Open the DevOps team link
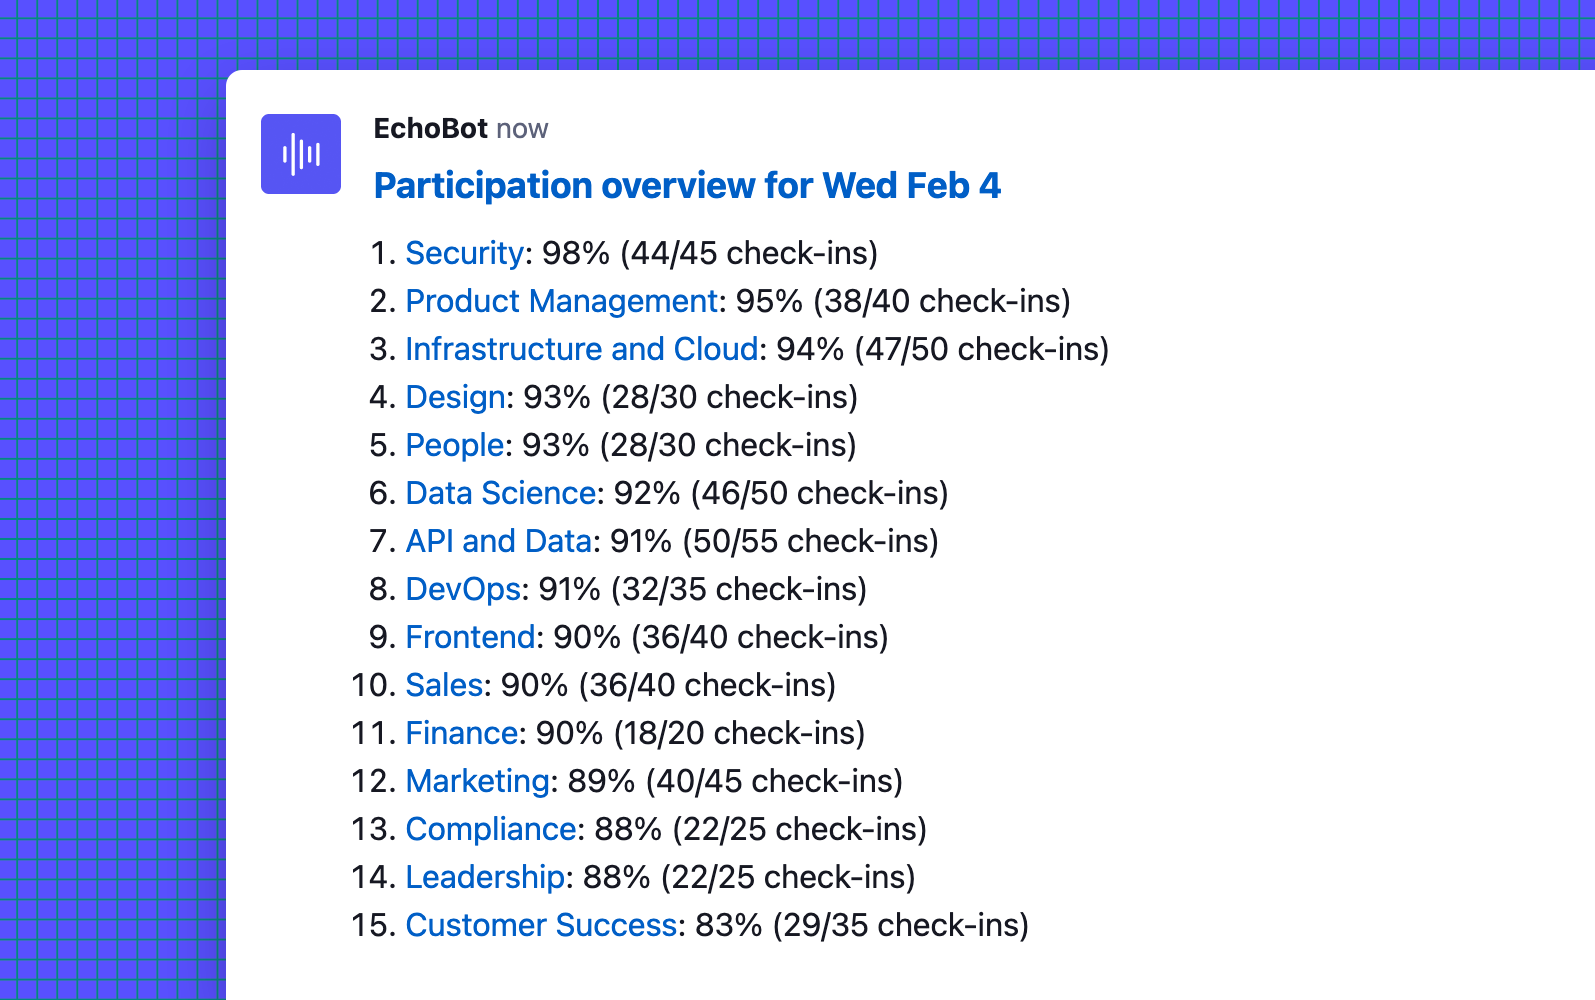1595x1000 pixels. point(462,589)
